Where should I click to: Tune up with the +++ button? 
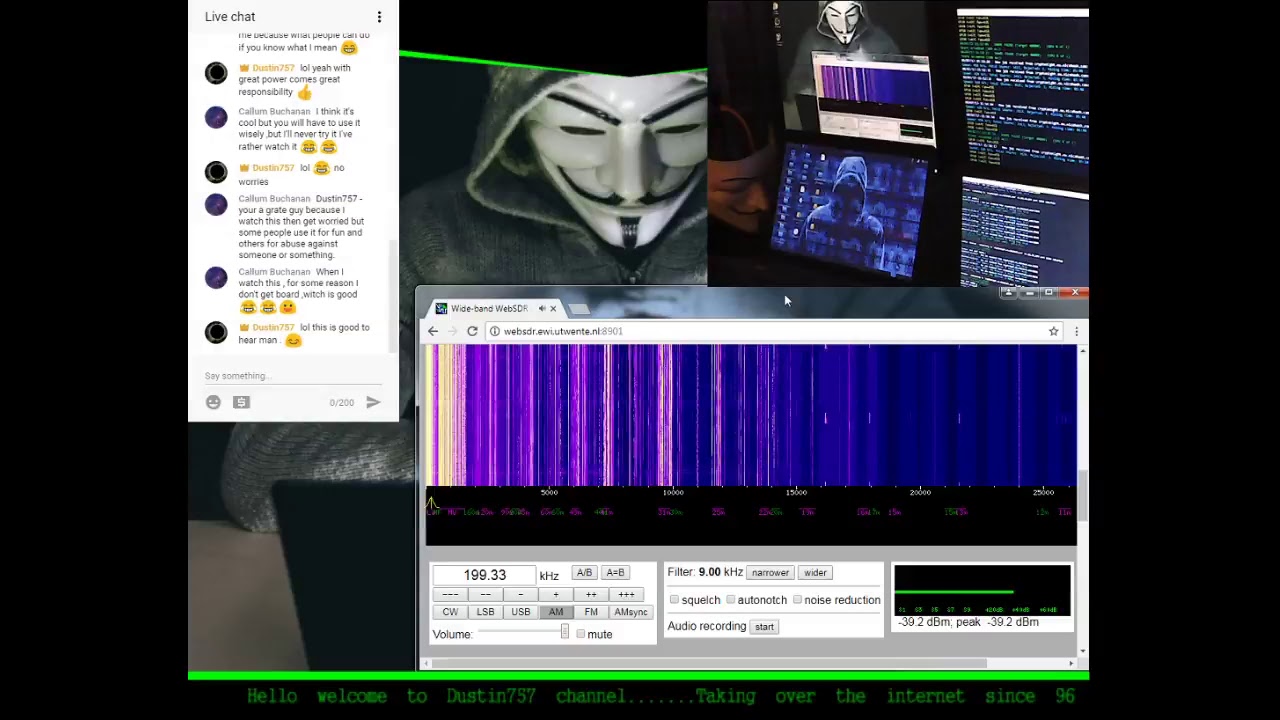[x=626, y=595]
